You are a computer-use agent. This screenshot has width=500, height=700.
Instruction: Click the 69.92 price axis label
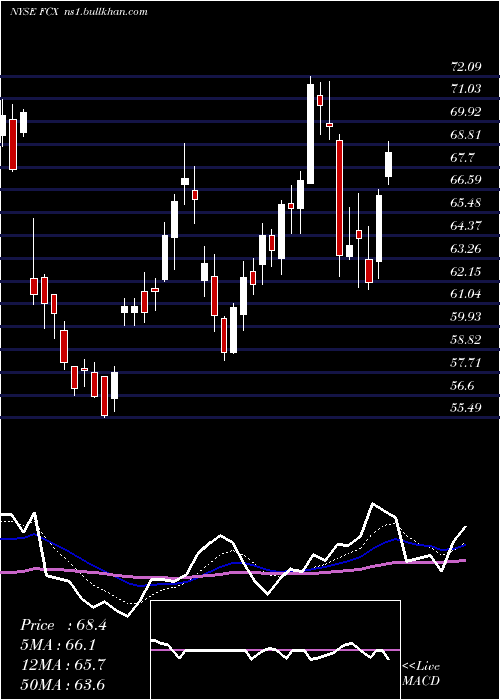coord(466,112)
